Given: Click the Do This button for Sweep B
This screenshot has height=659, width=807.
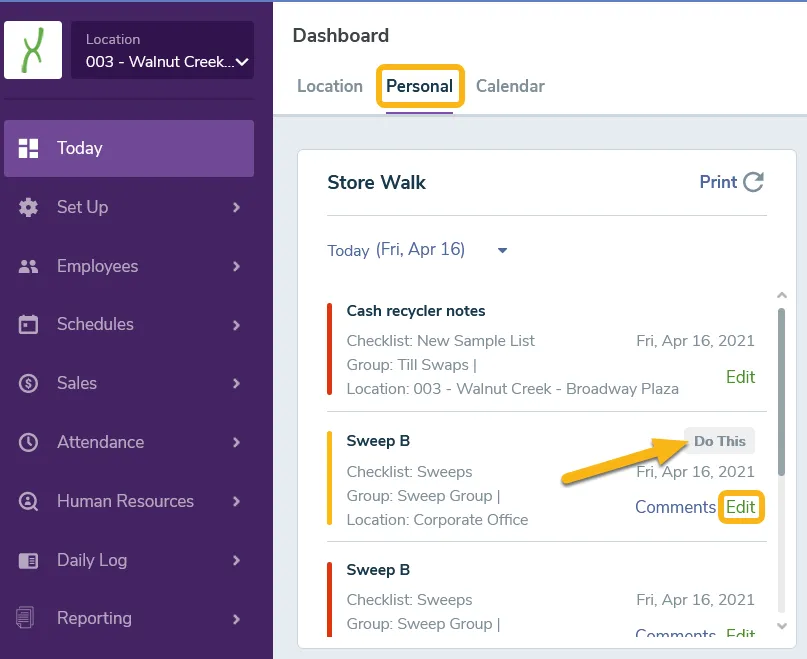Looking at the screenshot, I should pos(720,441).
